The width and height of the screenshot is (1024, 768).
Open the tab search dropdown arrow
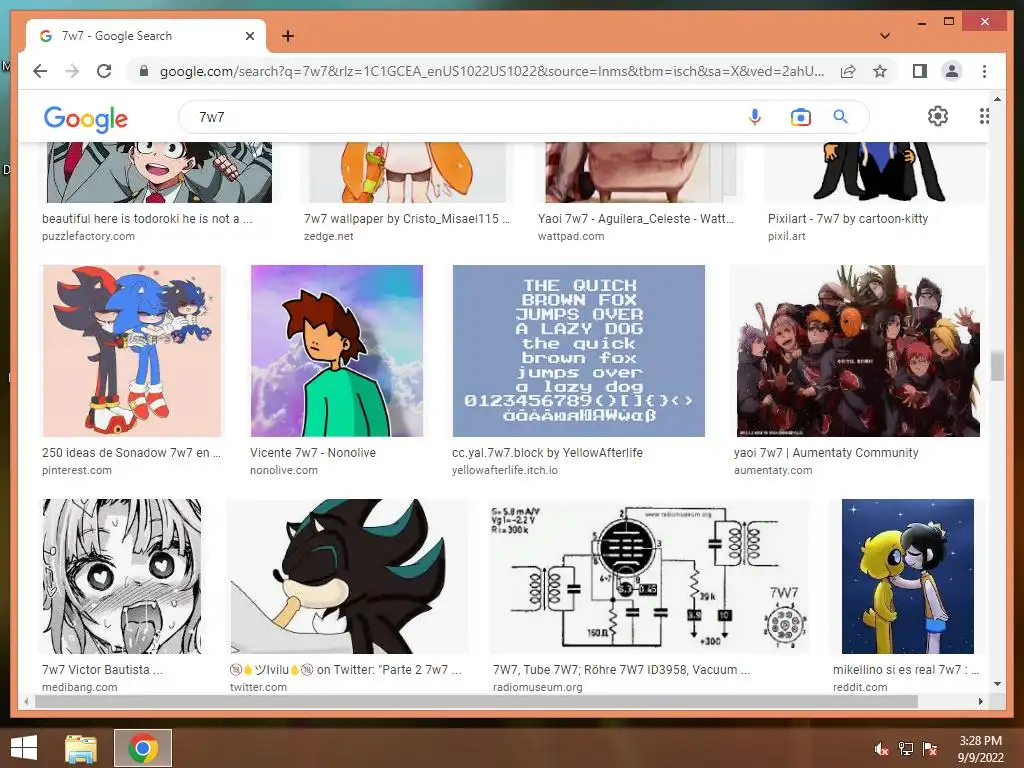pos(885,36)
